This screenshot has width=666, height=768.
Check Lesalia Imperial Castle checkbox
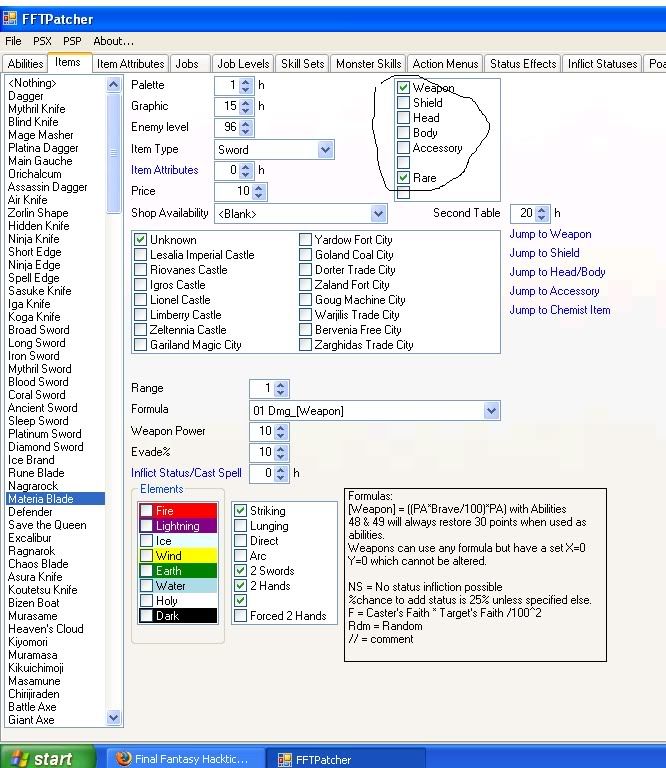pos(141,255)
